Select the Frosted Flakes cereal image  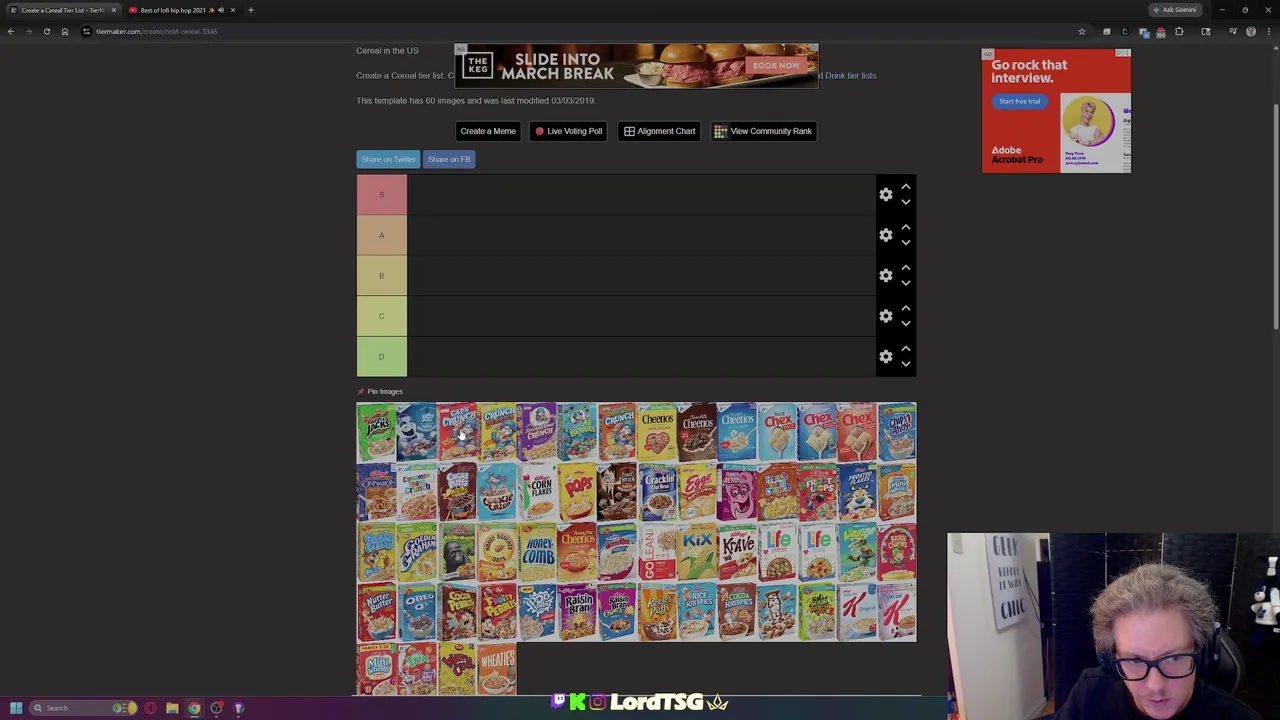(857, 492)
